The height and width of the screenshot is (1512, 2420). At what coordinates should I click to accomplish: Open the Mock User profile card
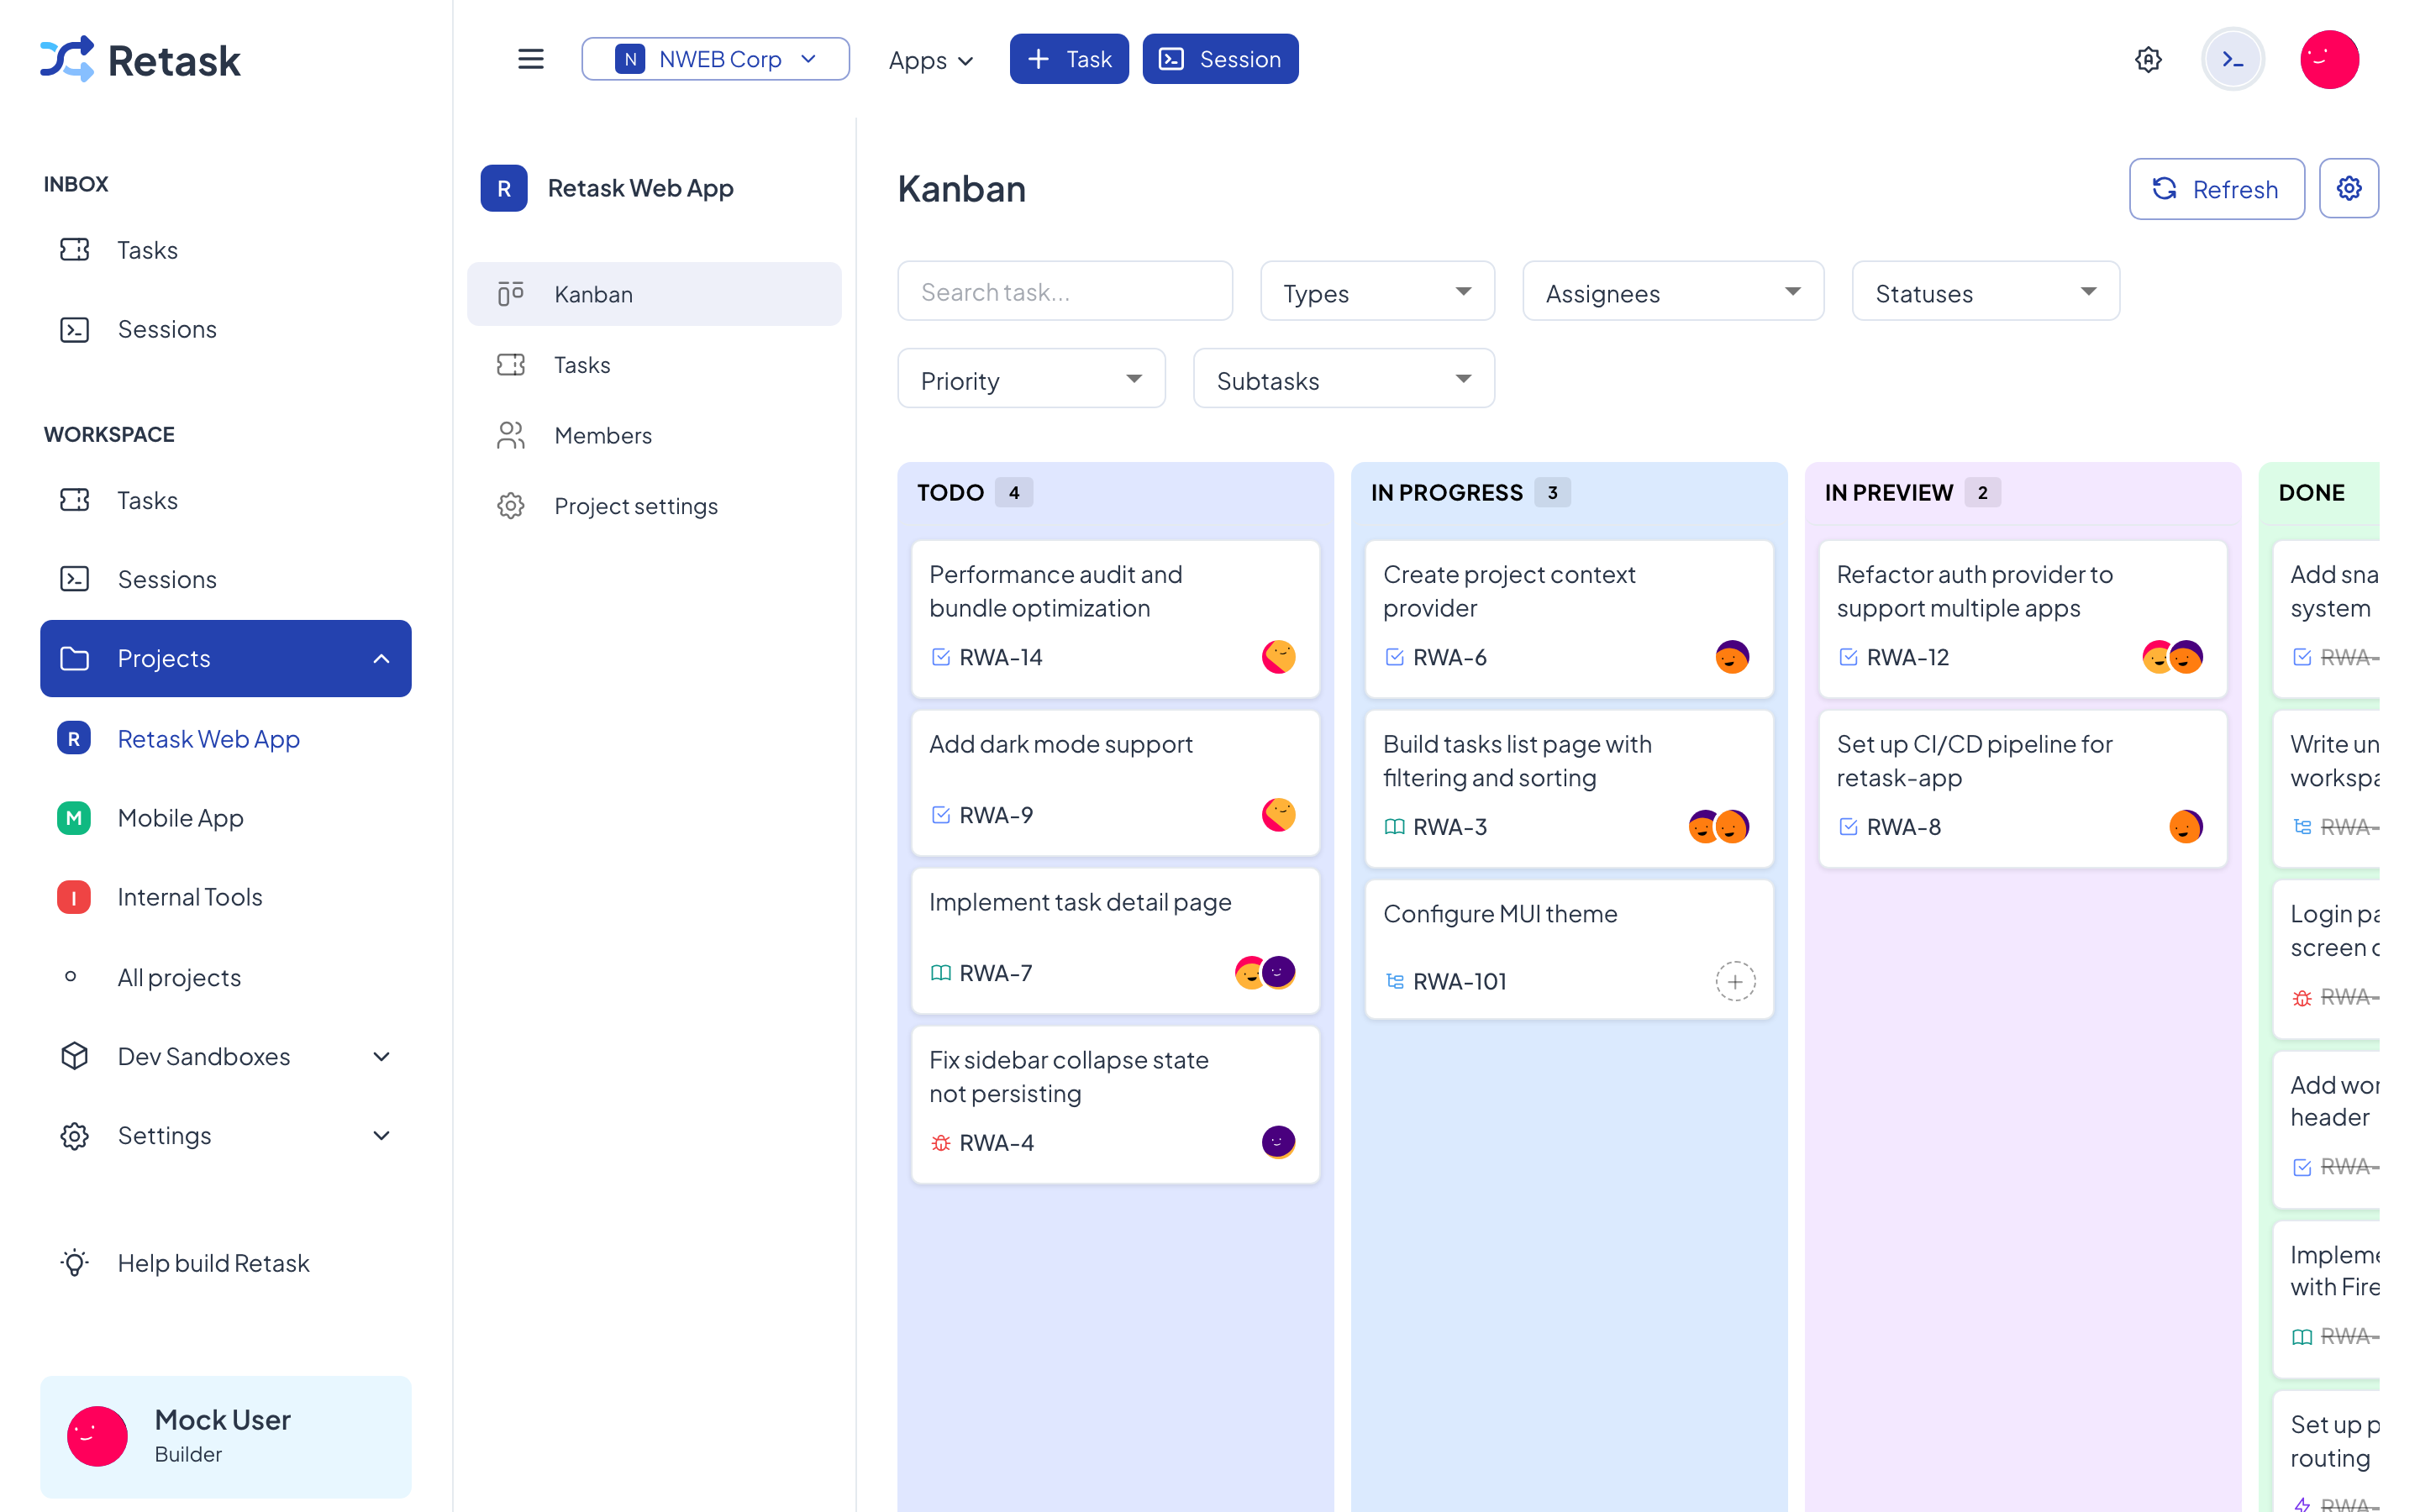coord(225,1436)
